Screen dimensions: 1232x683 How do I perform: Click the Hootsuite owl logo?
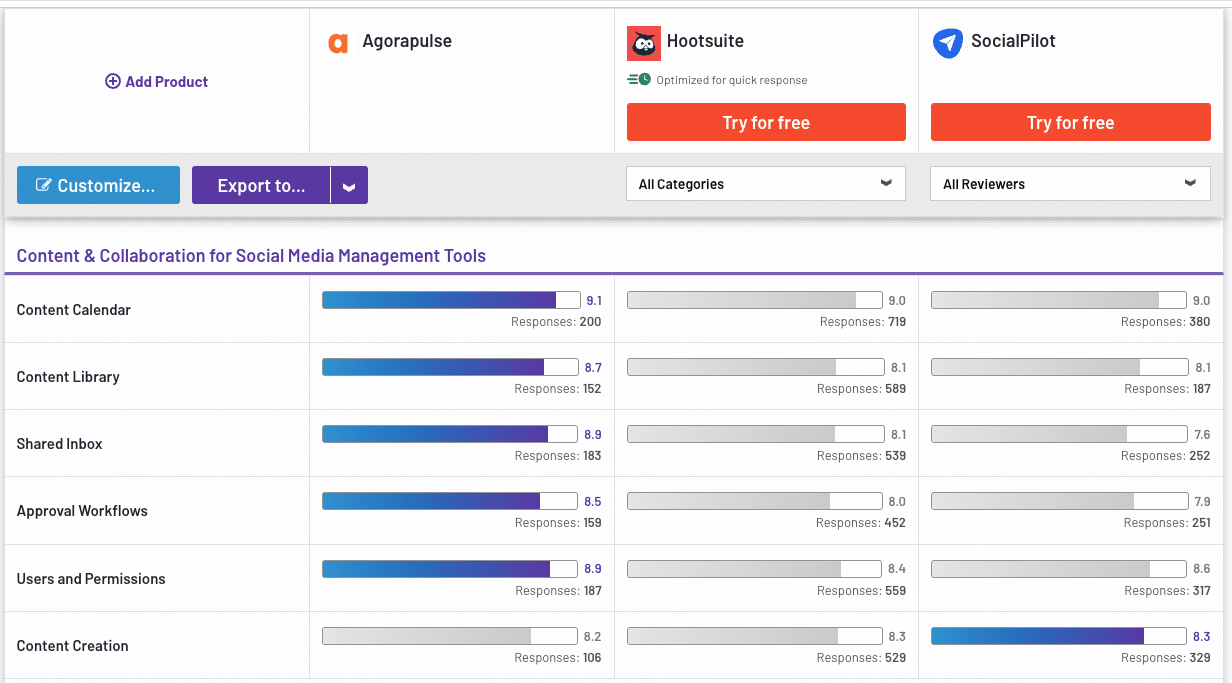[x=643, y=42]
